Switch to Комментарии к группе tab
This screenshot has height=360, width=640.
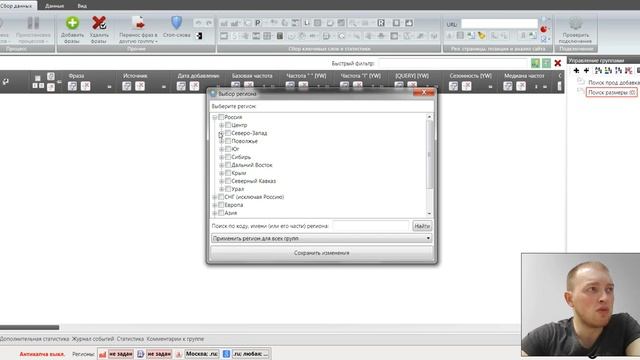175,339
